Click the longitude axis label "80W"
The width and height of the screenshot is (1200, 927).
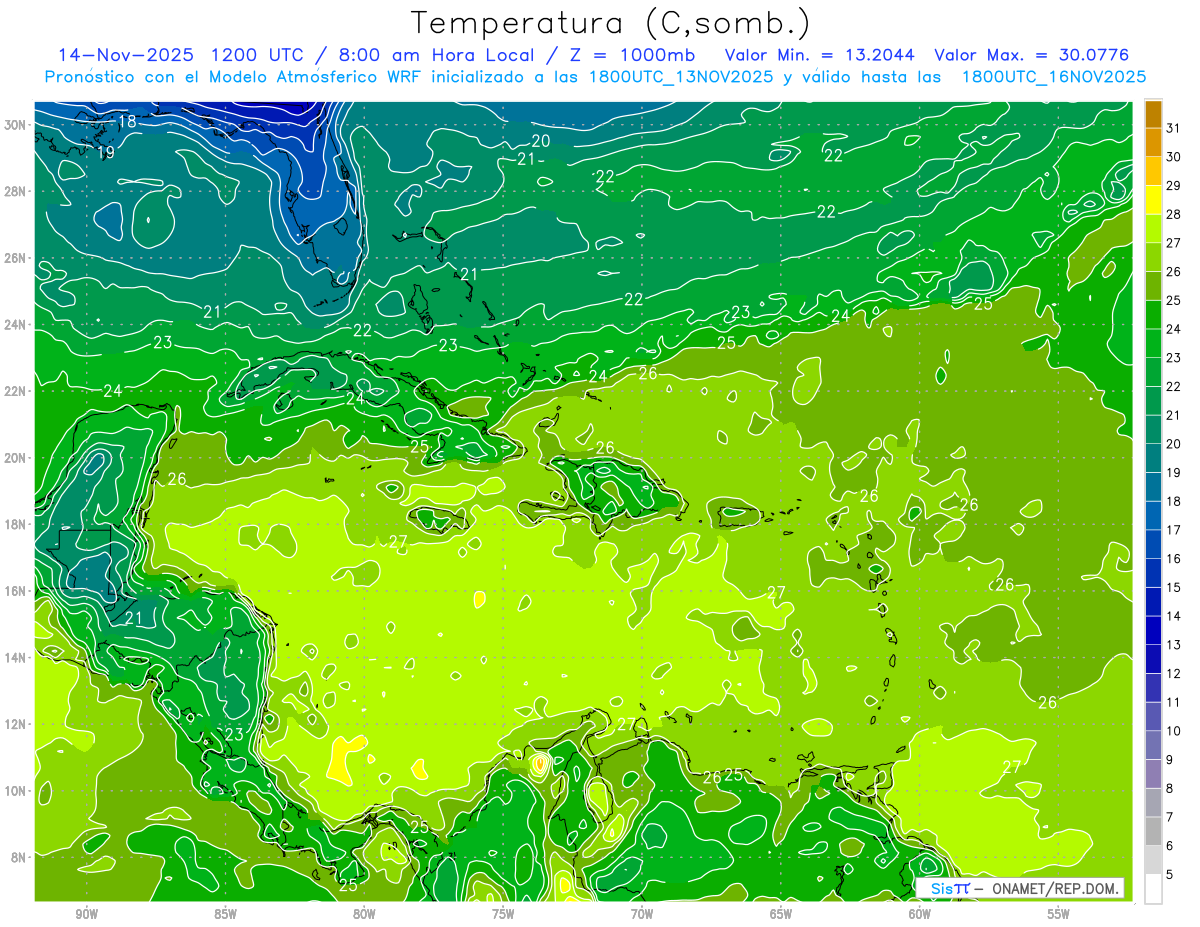click(x=364, y=915)
